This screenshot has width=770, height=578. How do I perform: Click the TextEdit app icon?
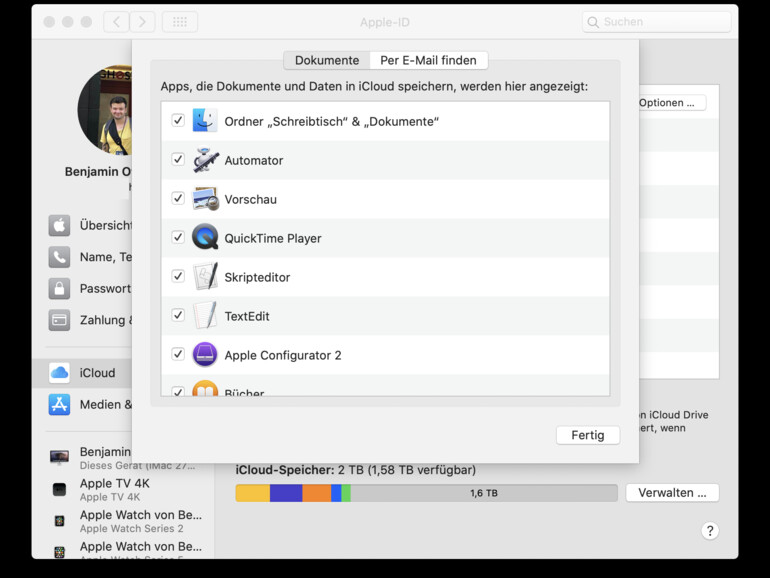pos(205,316)
